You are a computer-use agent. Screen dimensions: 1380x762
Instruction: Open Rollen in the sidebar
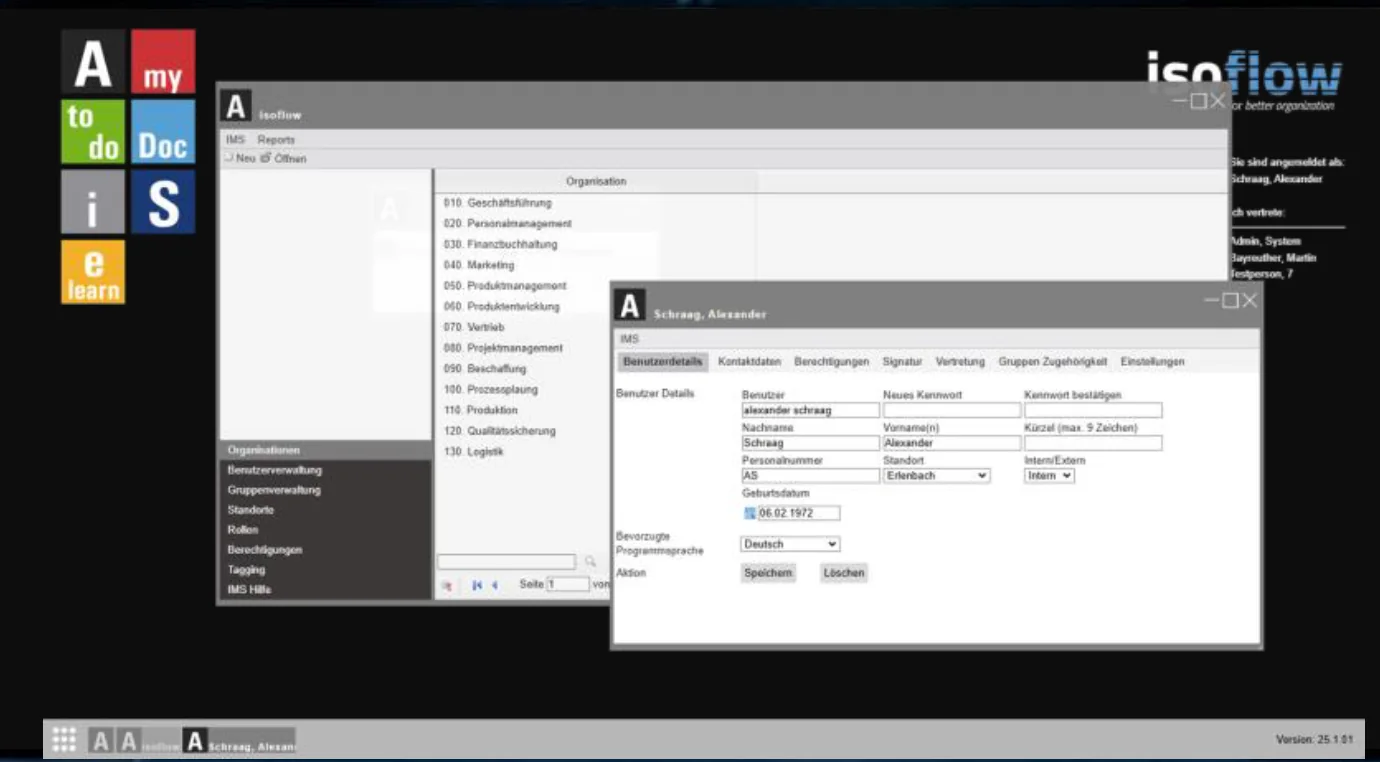pos(325,530)
